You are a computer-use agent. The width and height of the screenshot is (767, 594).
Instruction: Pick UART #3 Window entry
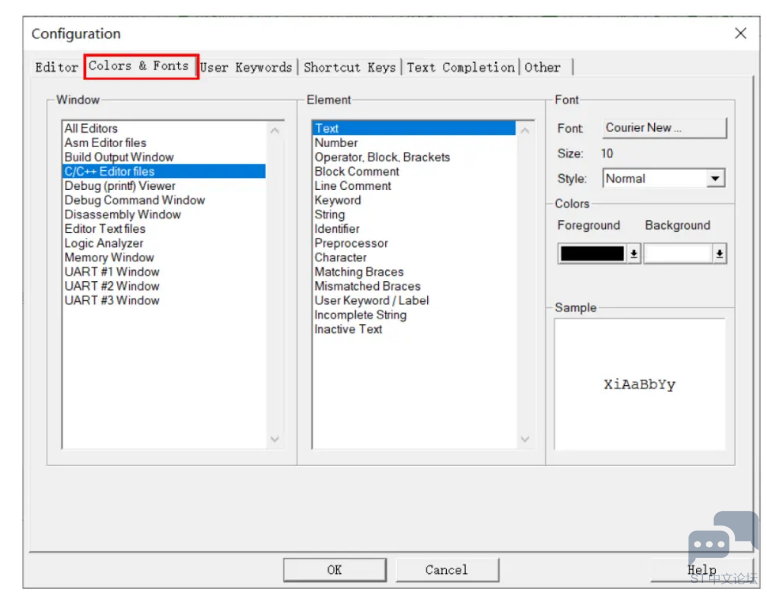164,300
